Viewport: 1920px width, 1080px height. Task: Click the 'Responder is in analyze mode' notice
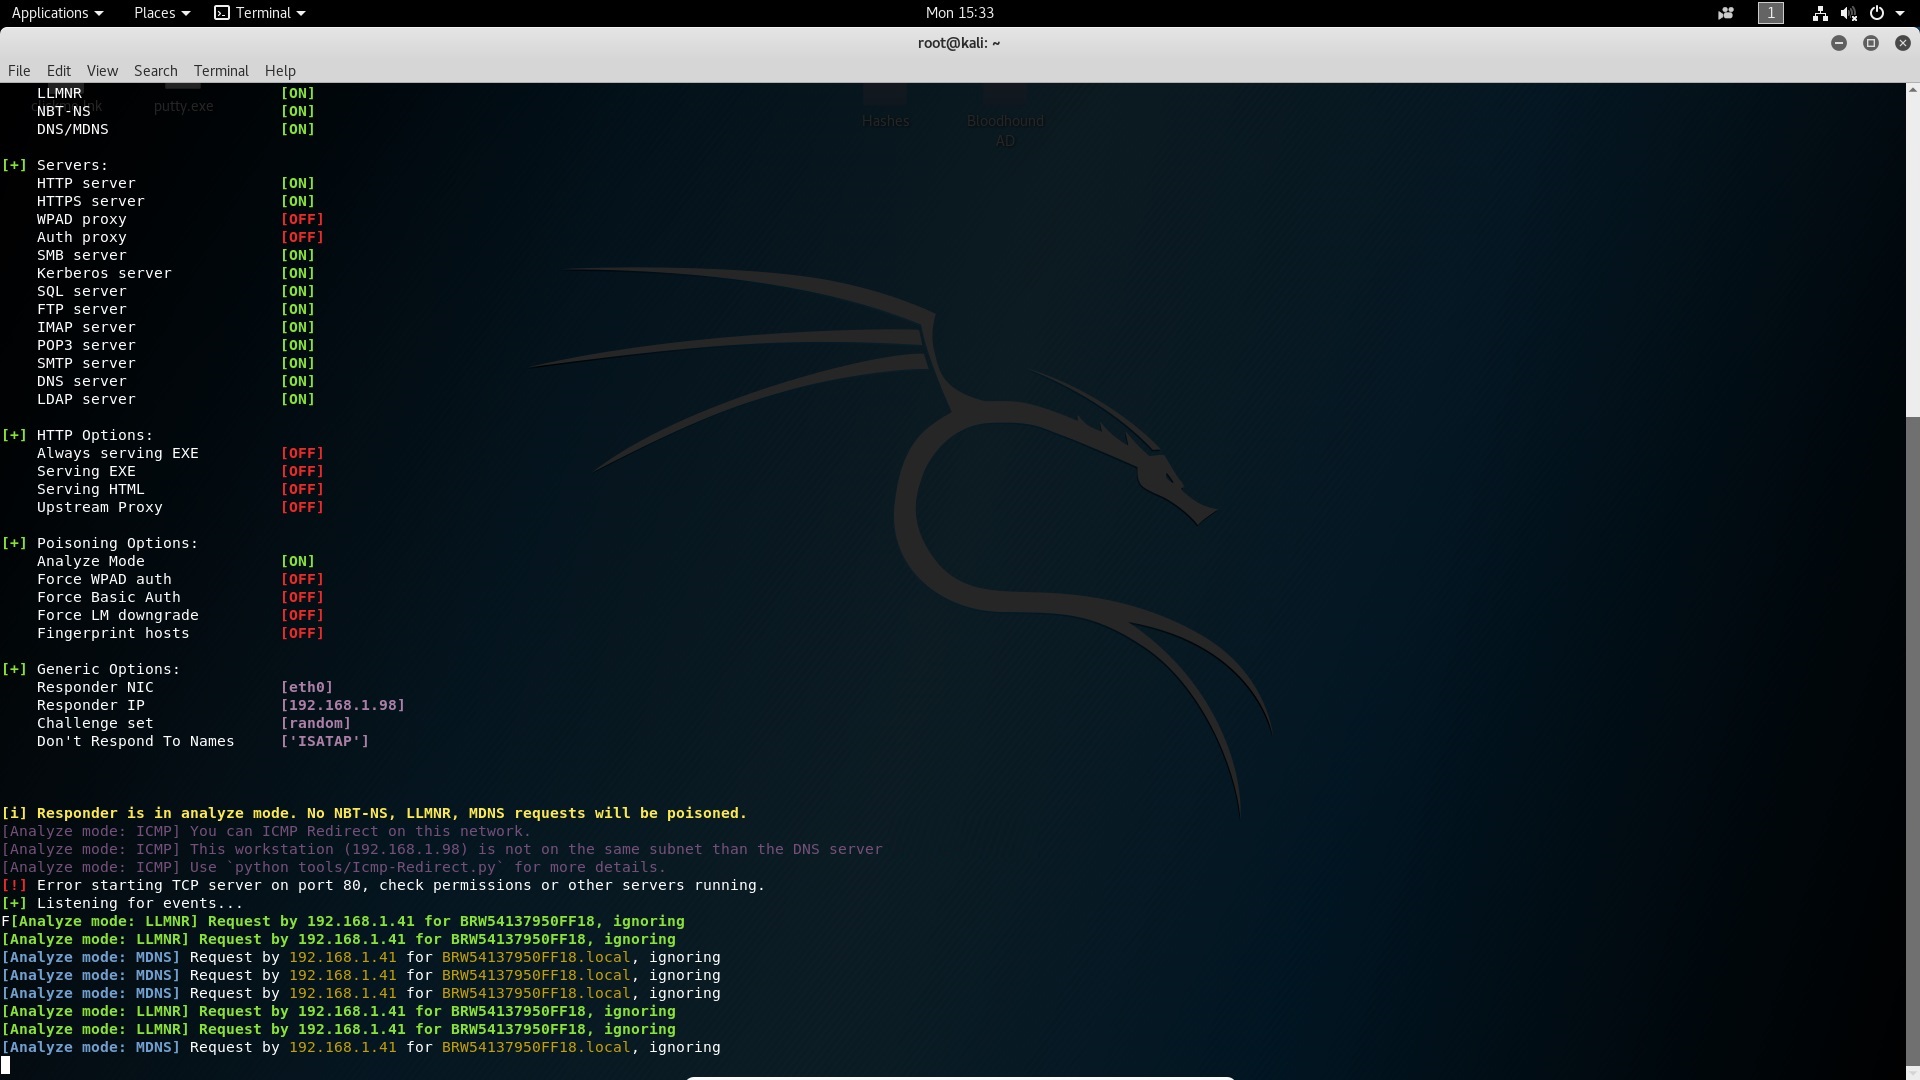[374, 813]
